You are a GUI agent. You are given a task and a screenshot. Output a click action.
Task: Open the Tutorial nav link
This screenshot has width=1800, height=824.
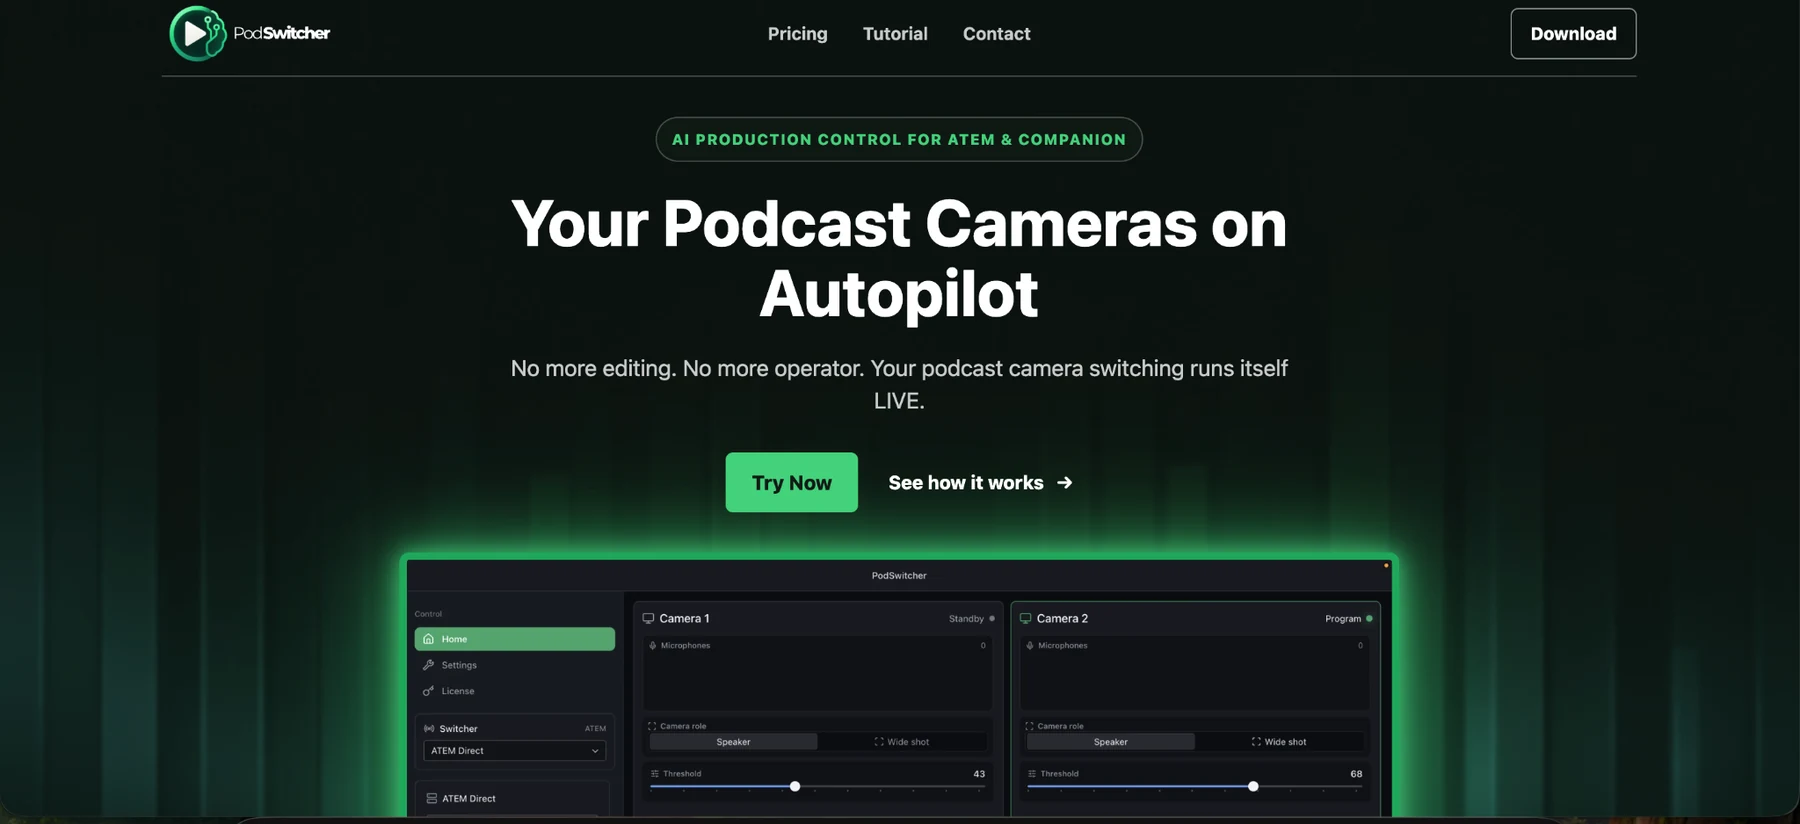(x=895, y=34)
